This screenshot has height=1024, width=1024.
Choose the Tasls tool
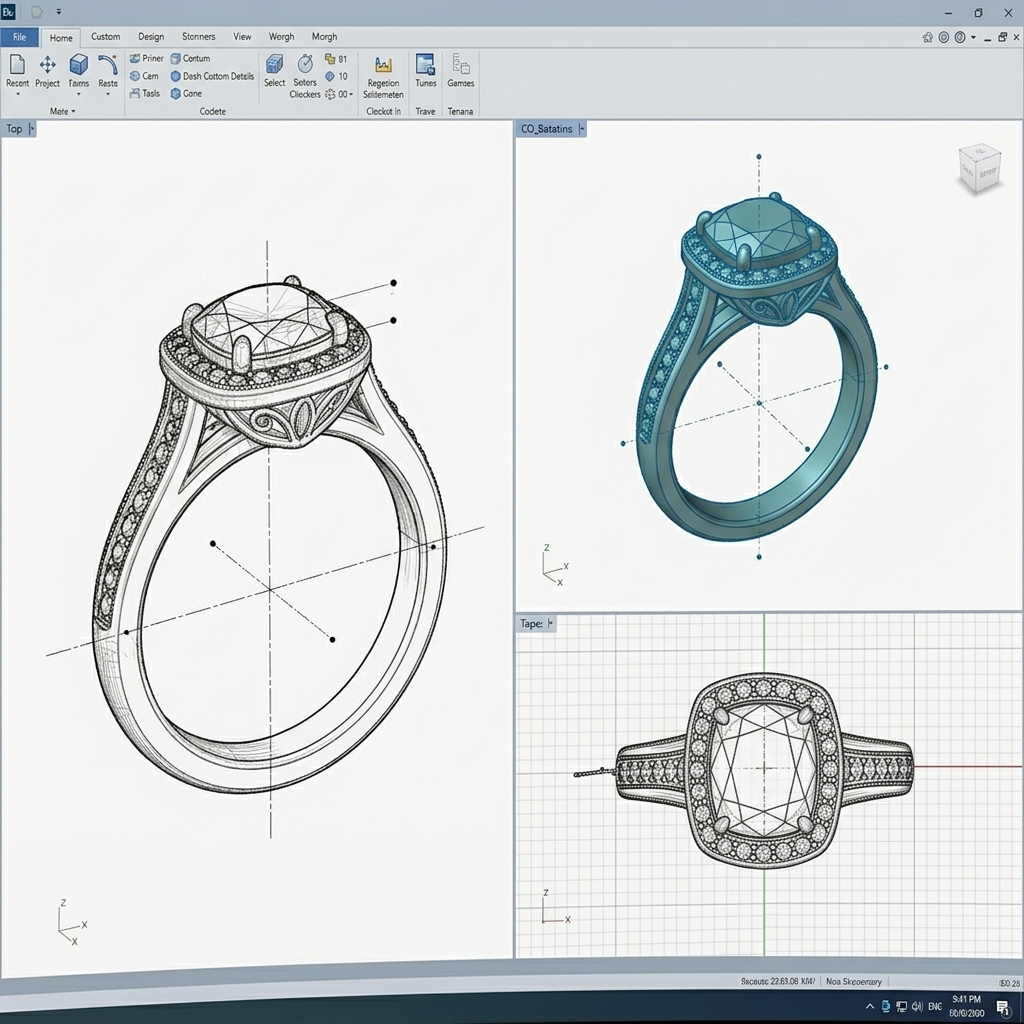click(145, 93)
